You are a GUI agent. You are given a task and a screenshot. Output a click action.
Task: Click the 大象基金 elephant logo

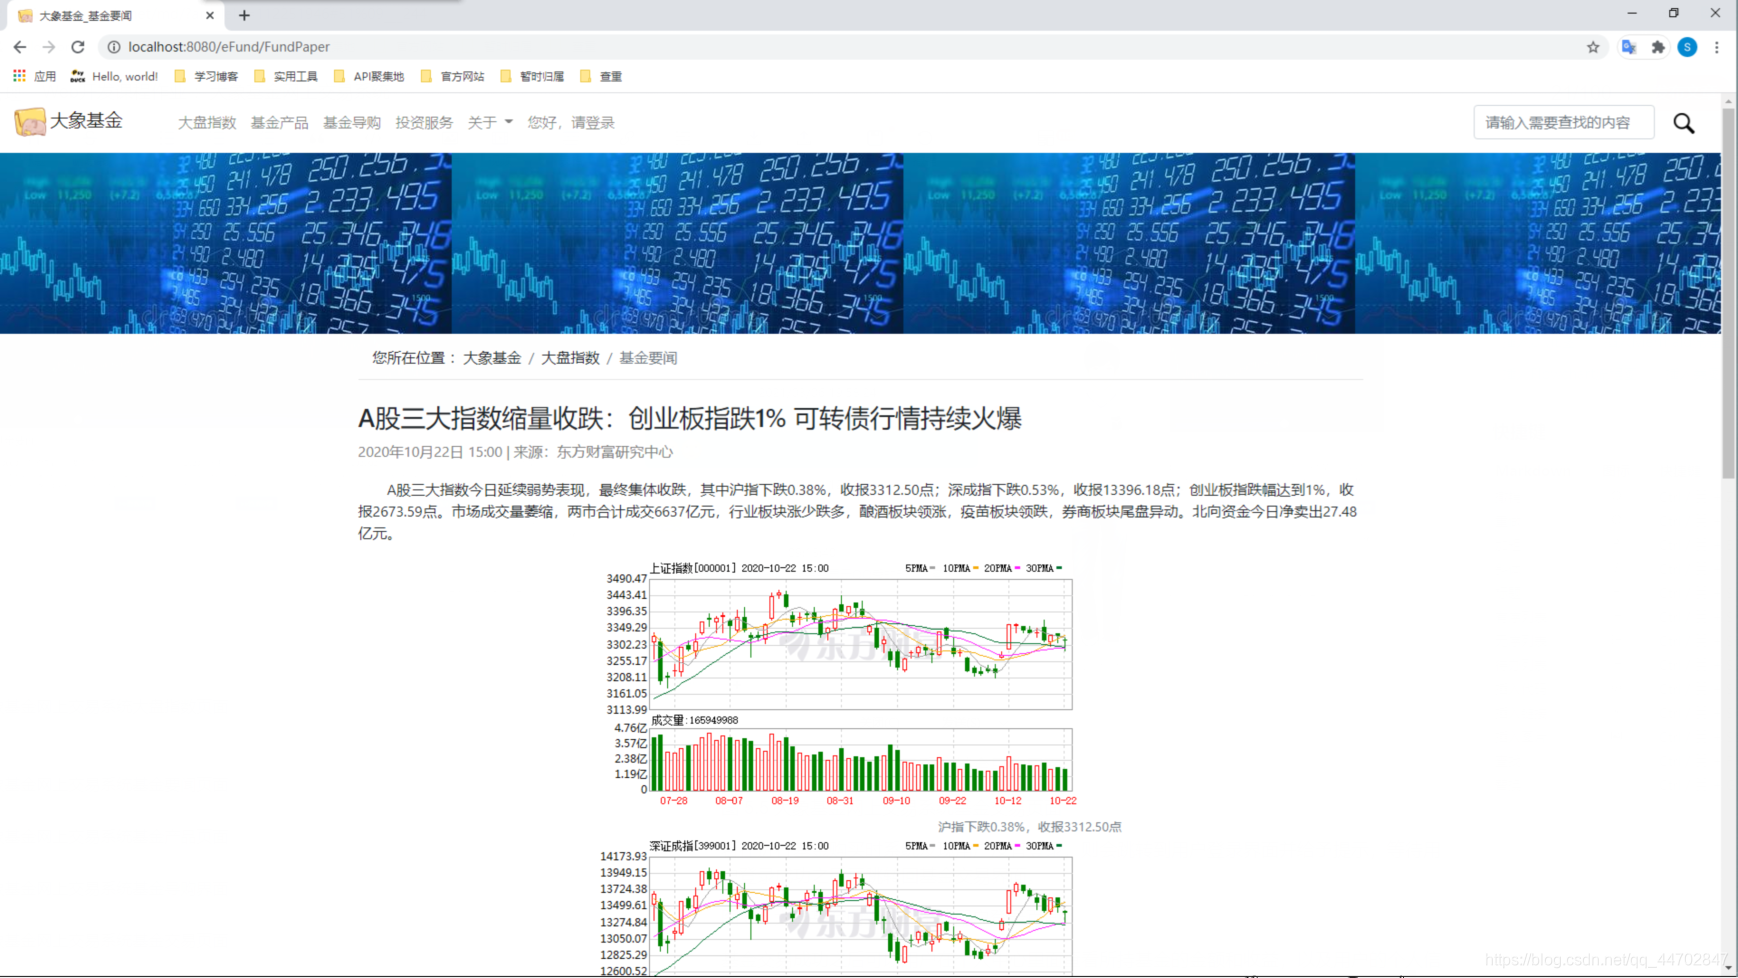68,121
